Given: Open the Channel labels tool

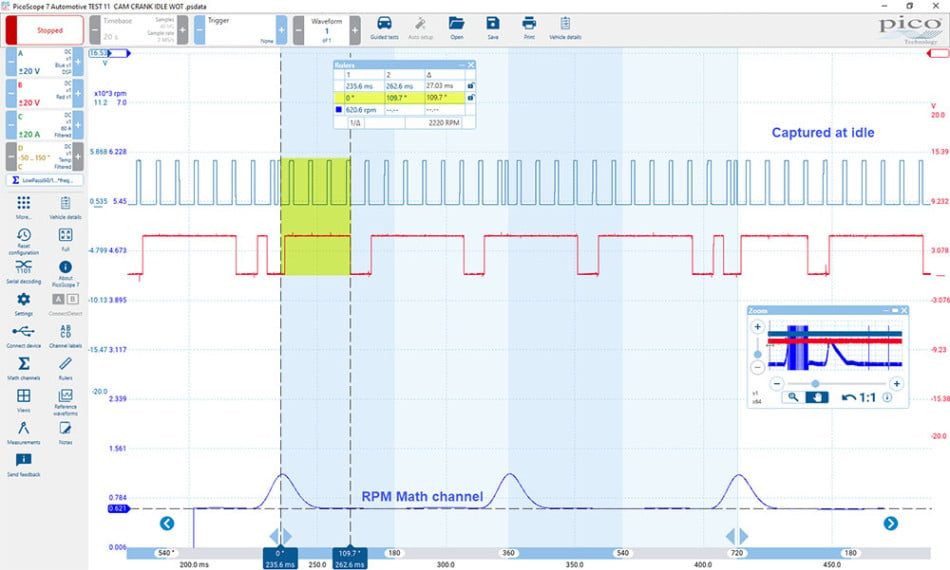Looking at the screenshot, I should coord(65,335).
